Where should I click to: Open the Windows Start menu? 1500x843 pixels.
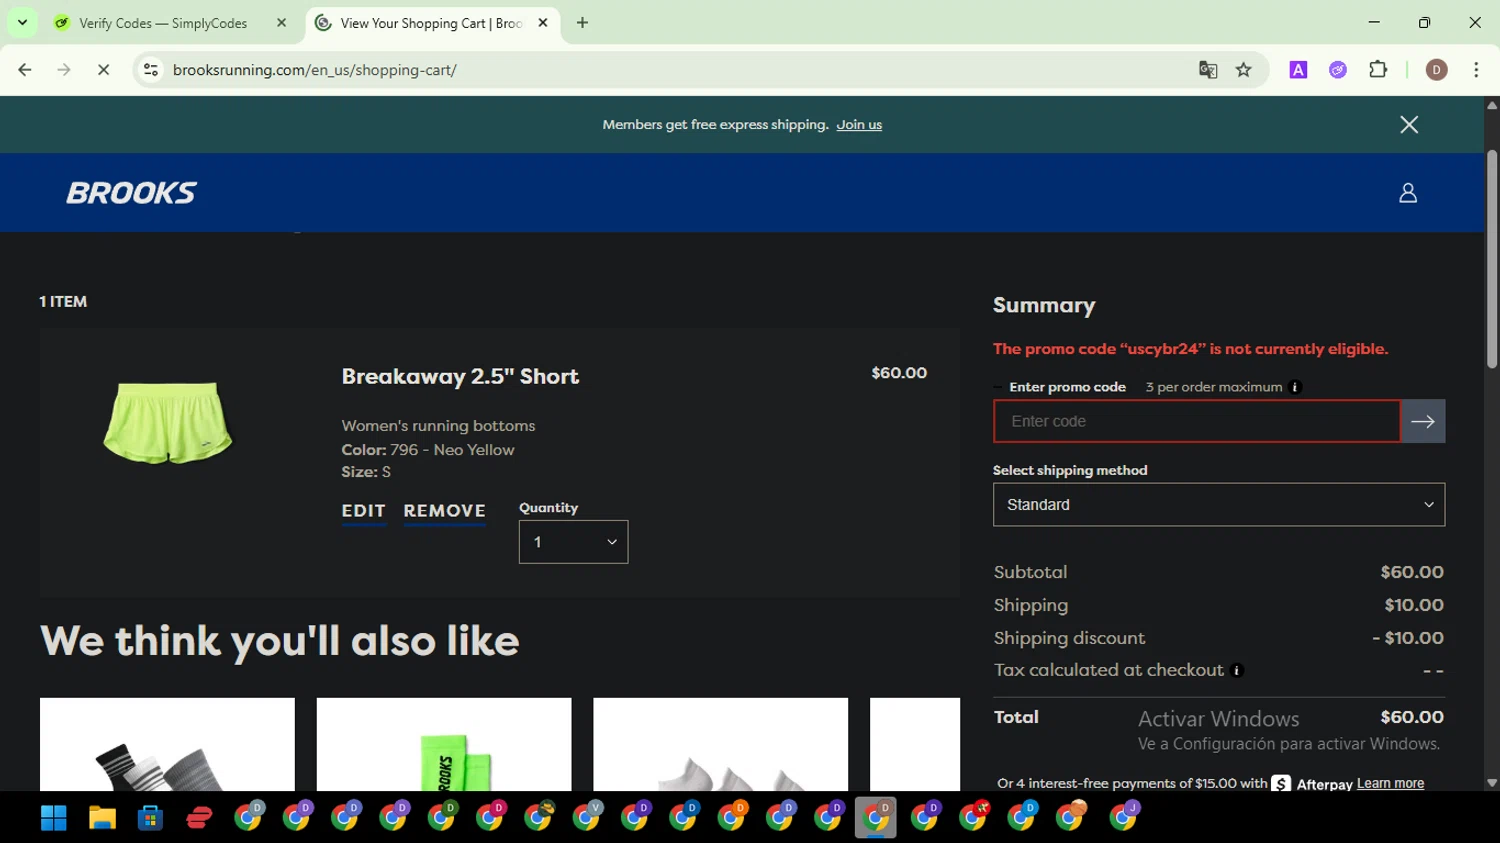tap(53, 818)
